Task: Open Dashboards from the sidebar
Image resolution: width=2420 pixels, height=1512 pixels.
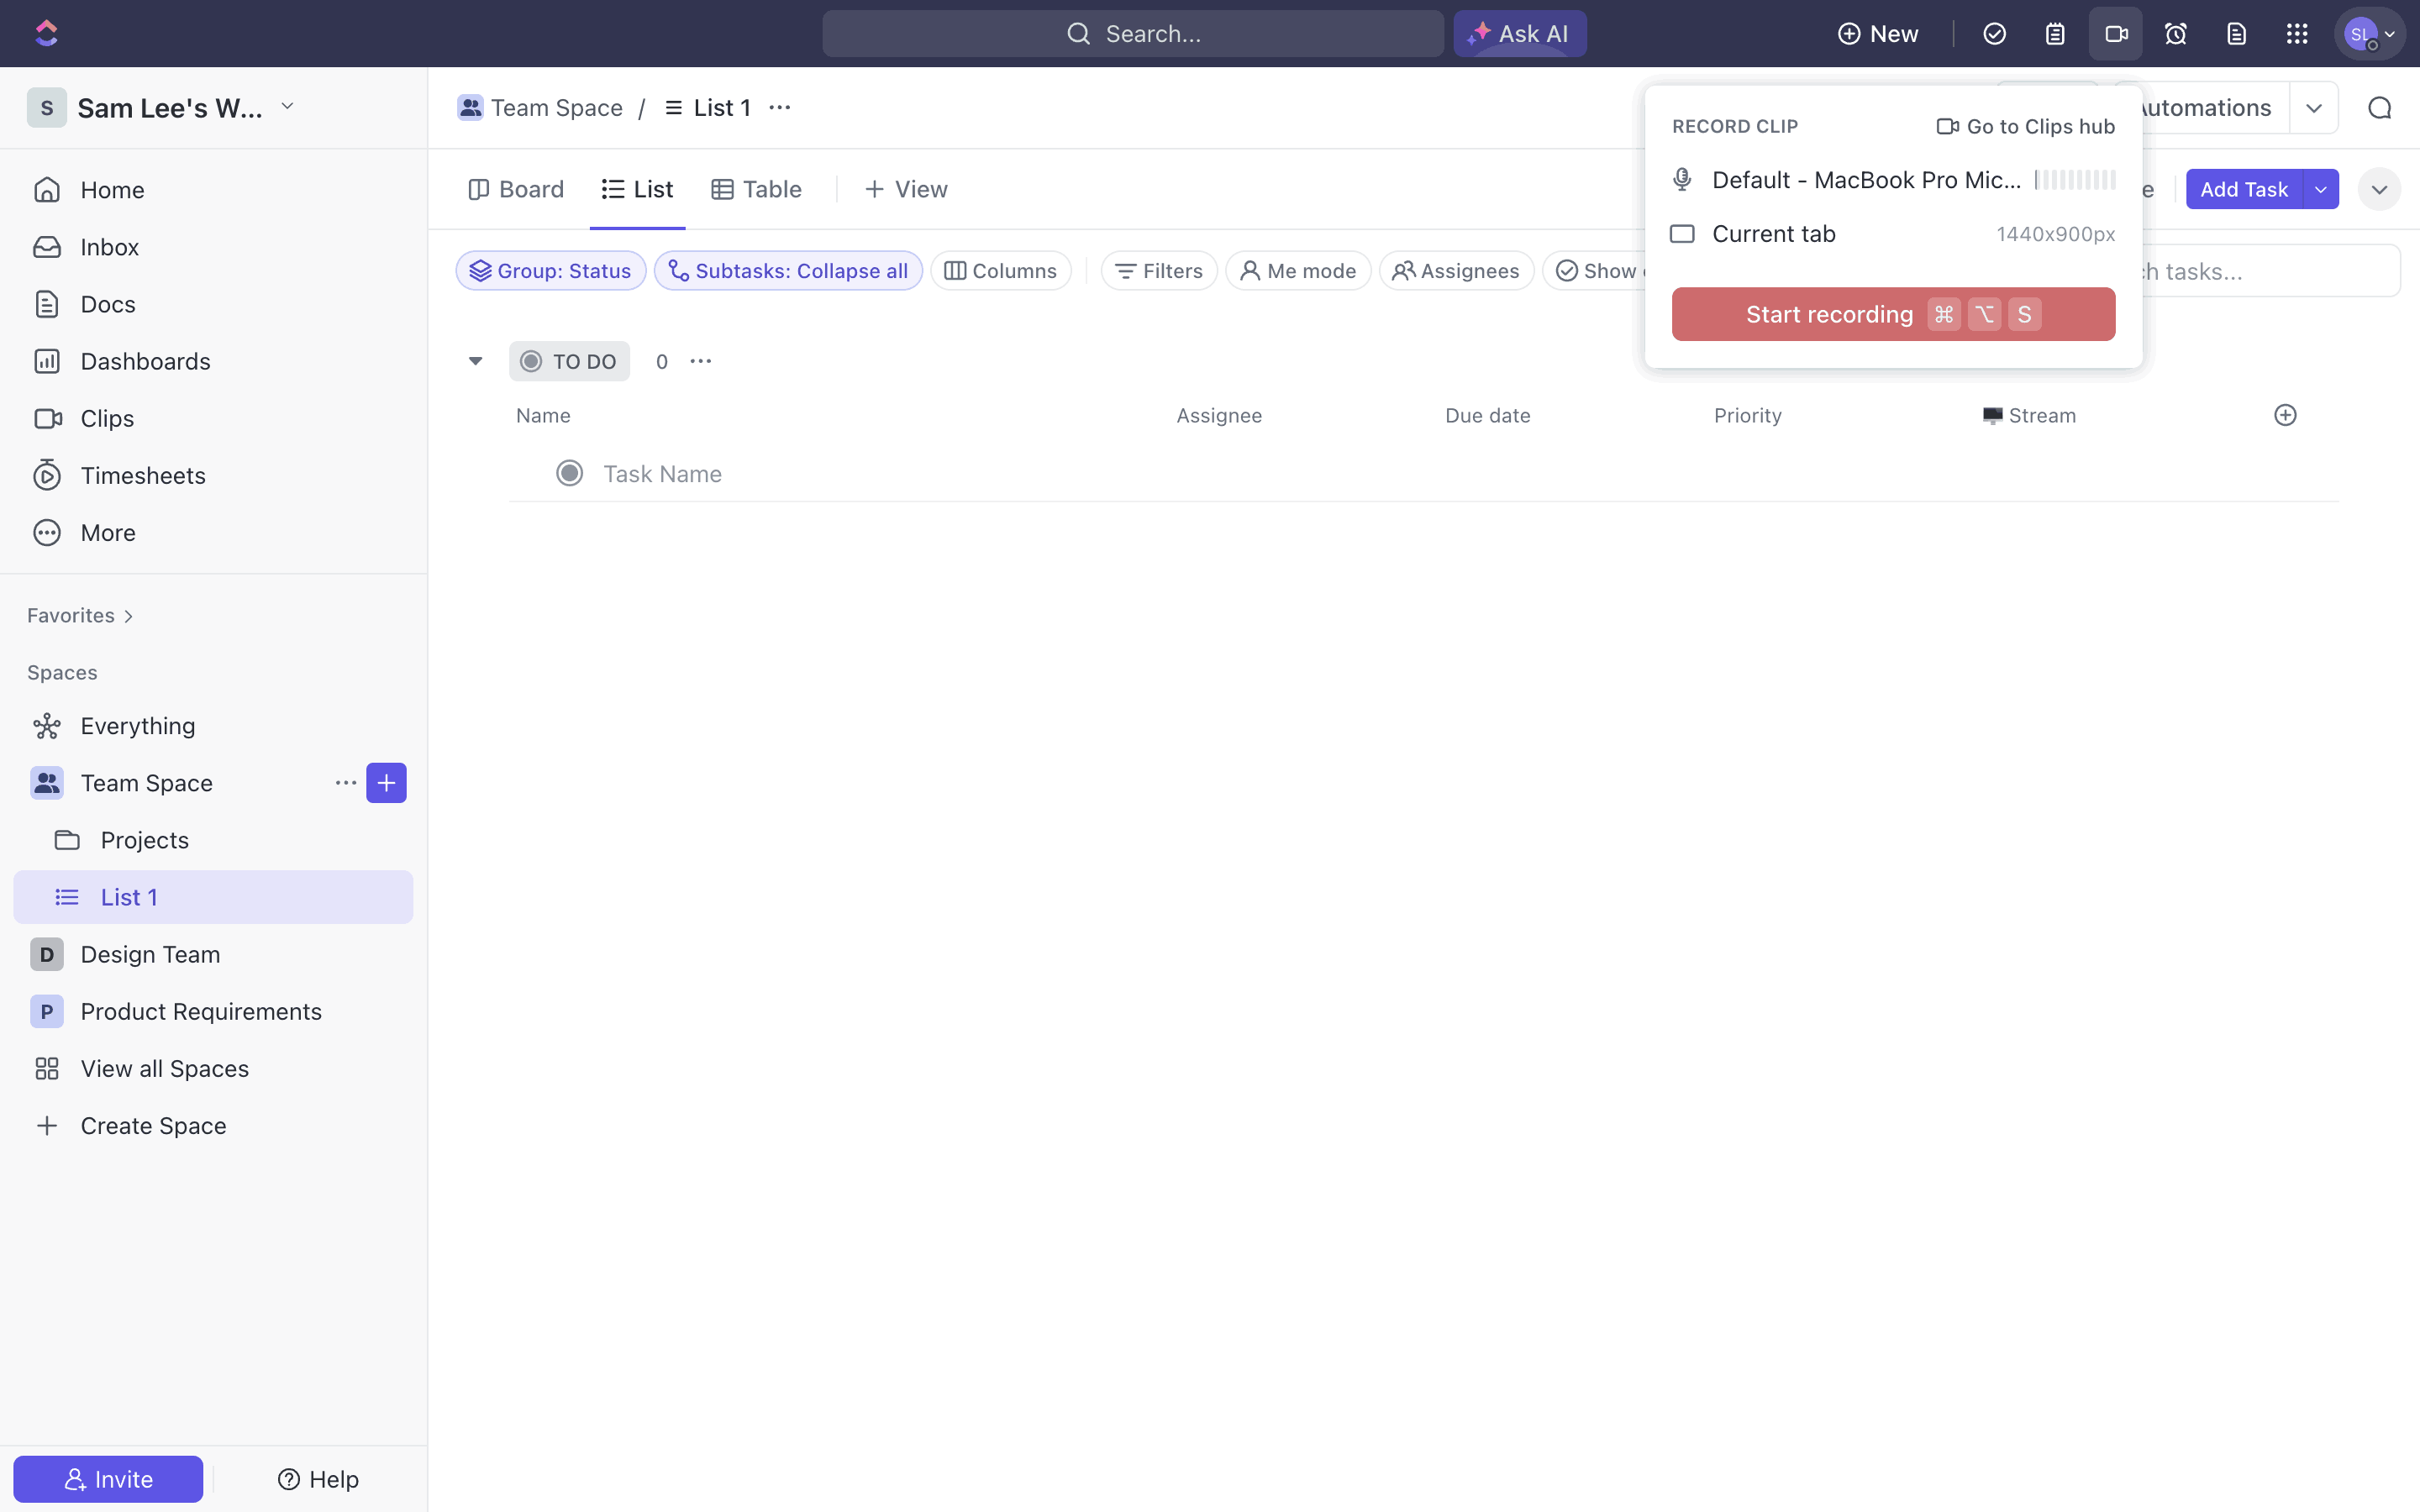Action: tap(145, 361)
